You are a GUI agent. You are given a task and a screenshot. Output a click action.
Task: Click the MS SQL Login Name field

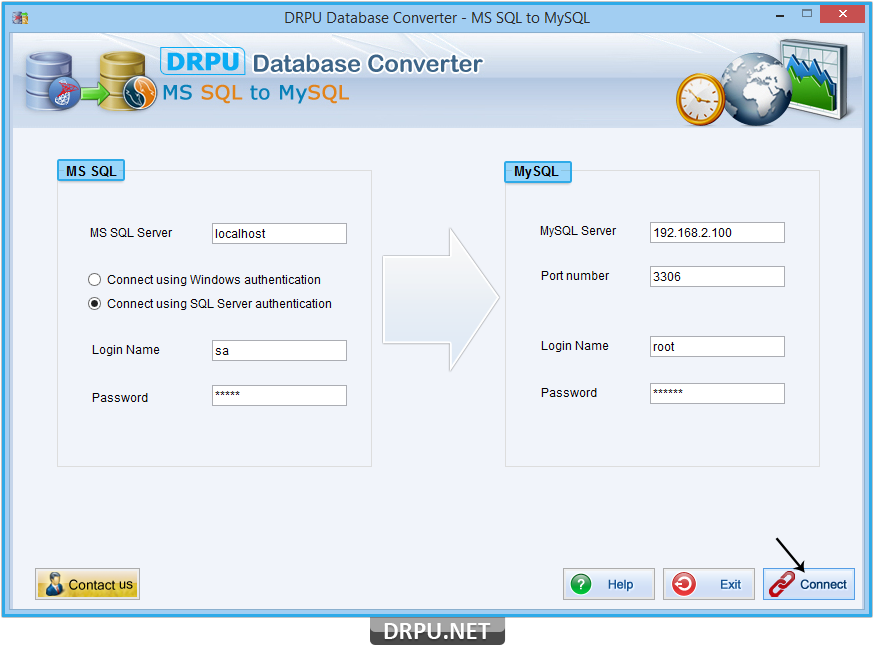pos(279,350)
